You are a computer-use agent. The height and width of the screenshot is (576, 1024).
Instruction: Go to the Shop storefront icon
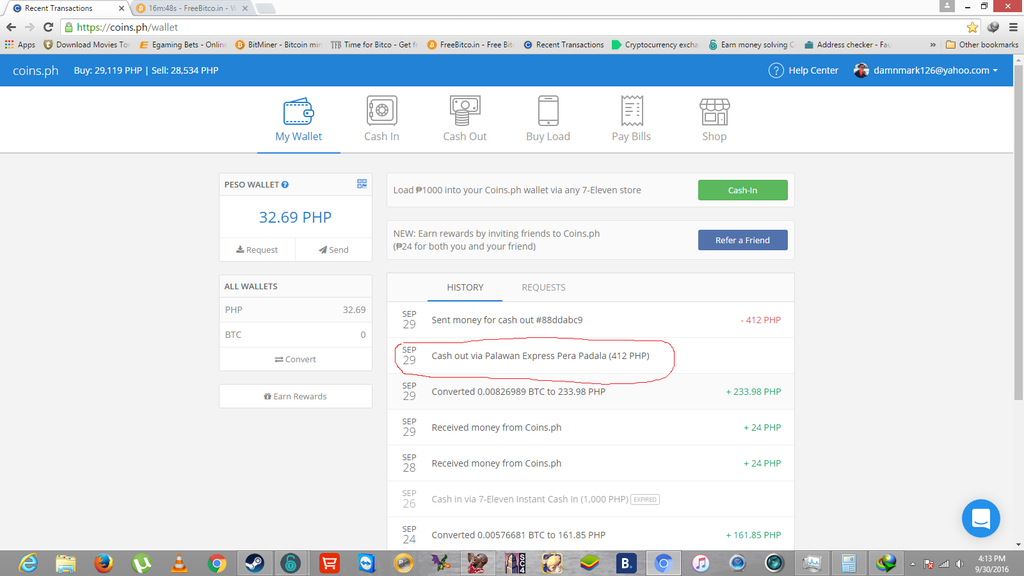click(x=714, y=110)
